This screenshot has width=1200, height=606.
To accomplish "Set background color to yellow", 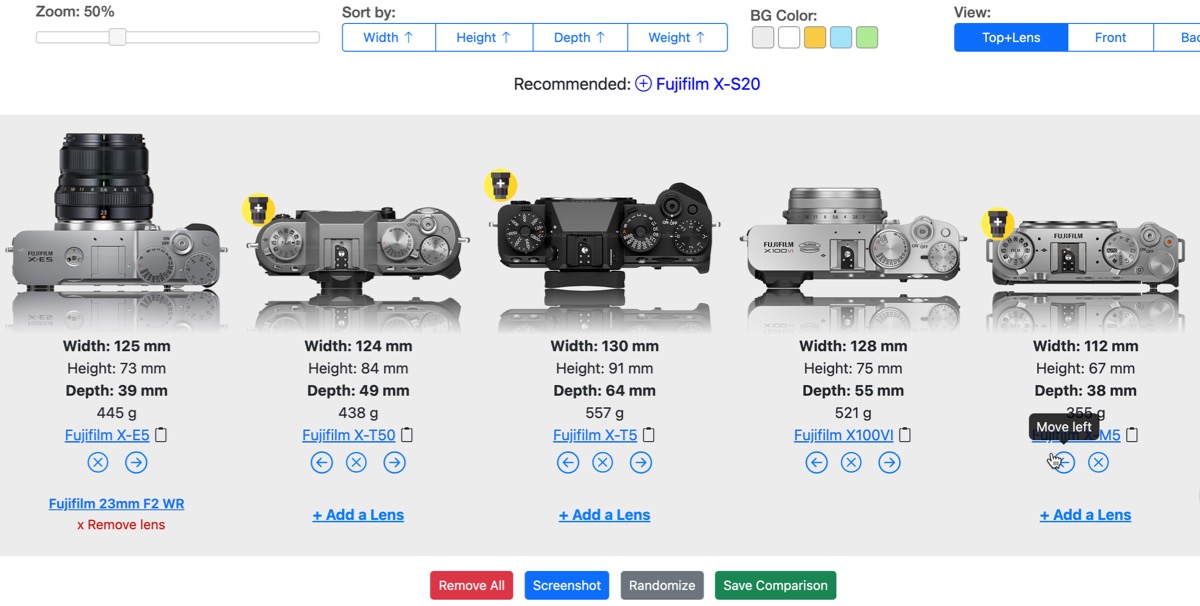I will (815, 38).
